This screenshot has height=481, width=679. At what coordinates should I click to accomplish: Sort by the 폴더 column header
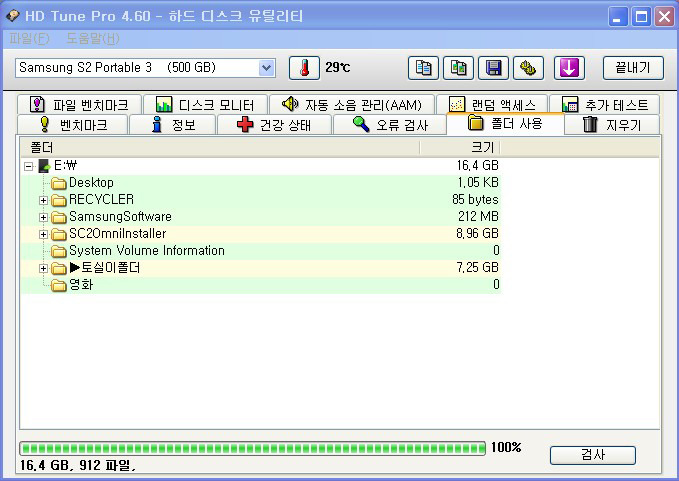click(x=220, y=148)
